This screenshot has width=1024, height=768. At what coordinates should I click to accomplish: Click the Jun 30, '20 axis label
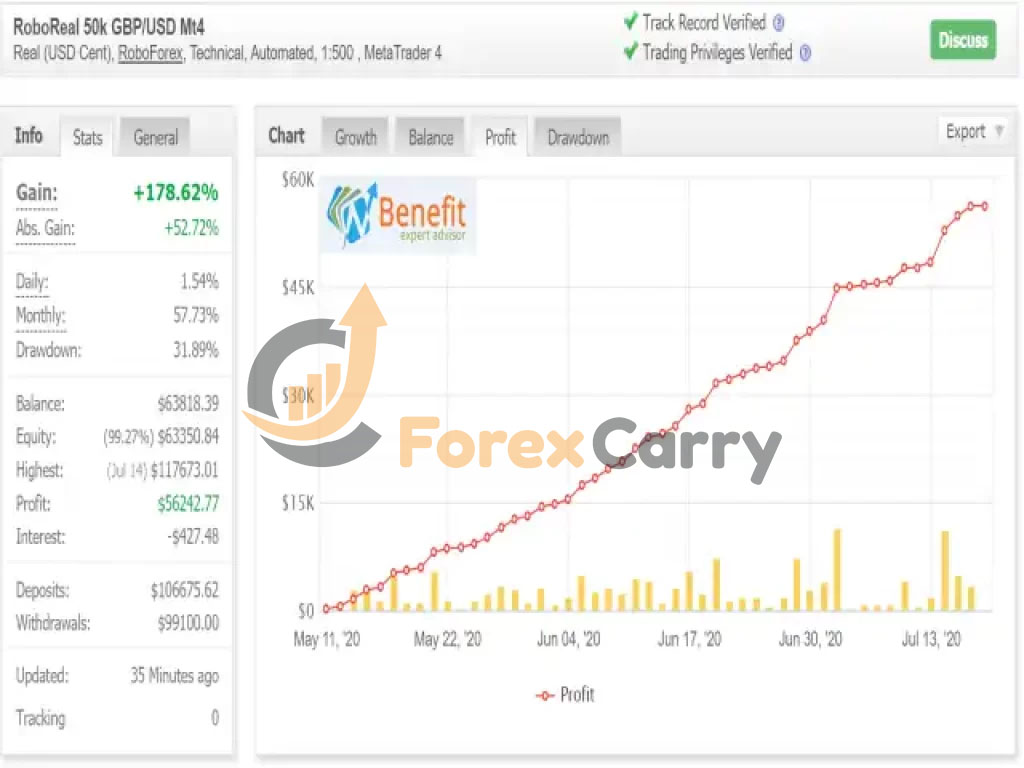tap(810, 639)
